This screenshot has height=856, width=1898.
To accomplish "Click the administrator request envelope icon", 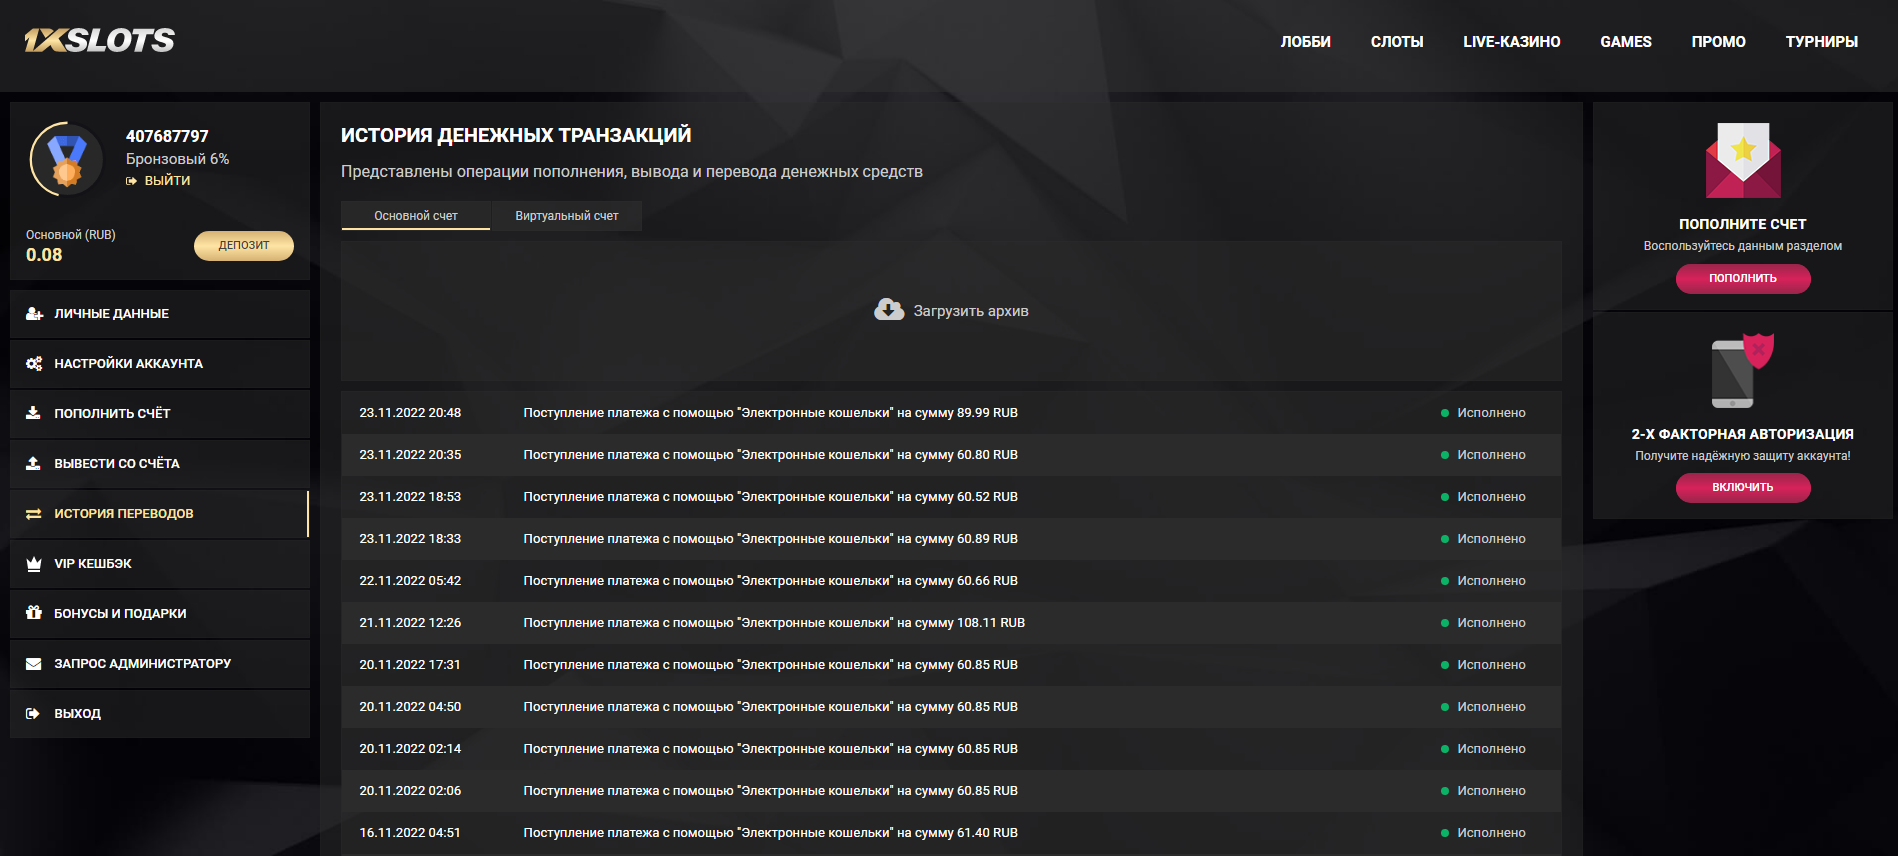I will [x=34, y=664].
